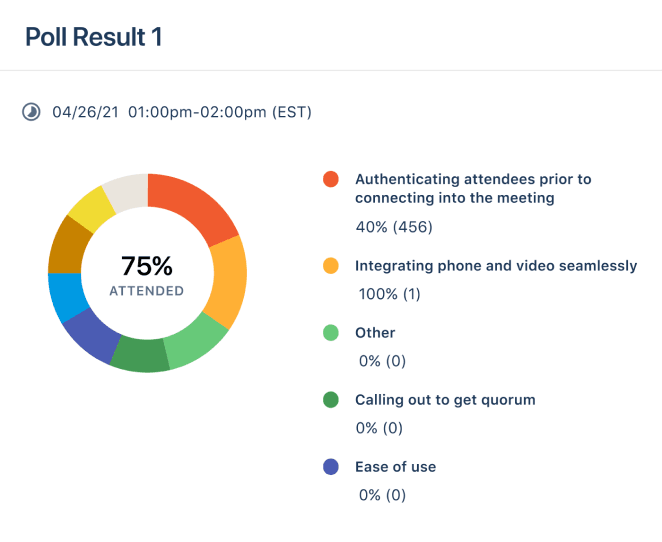Click the Integrating phone and video seamlessly label
The width and height of the screenshot is (662, 542).
click(x=495, y=266)
